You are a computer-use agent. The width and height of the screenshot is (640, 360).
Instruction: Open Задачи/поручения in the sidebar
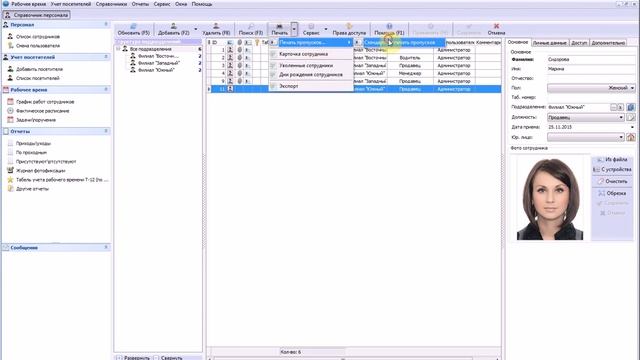point(36,120)
